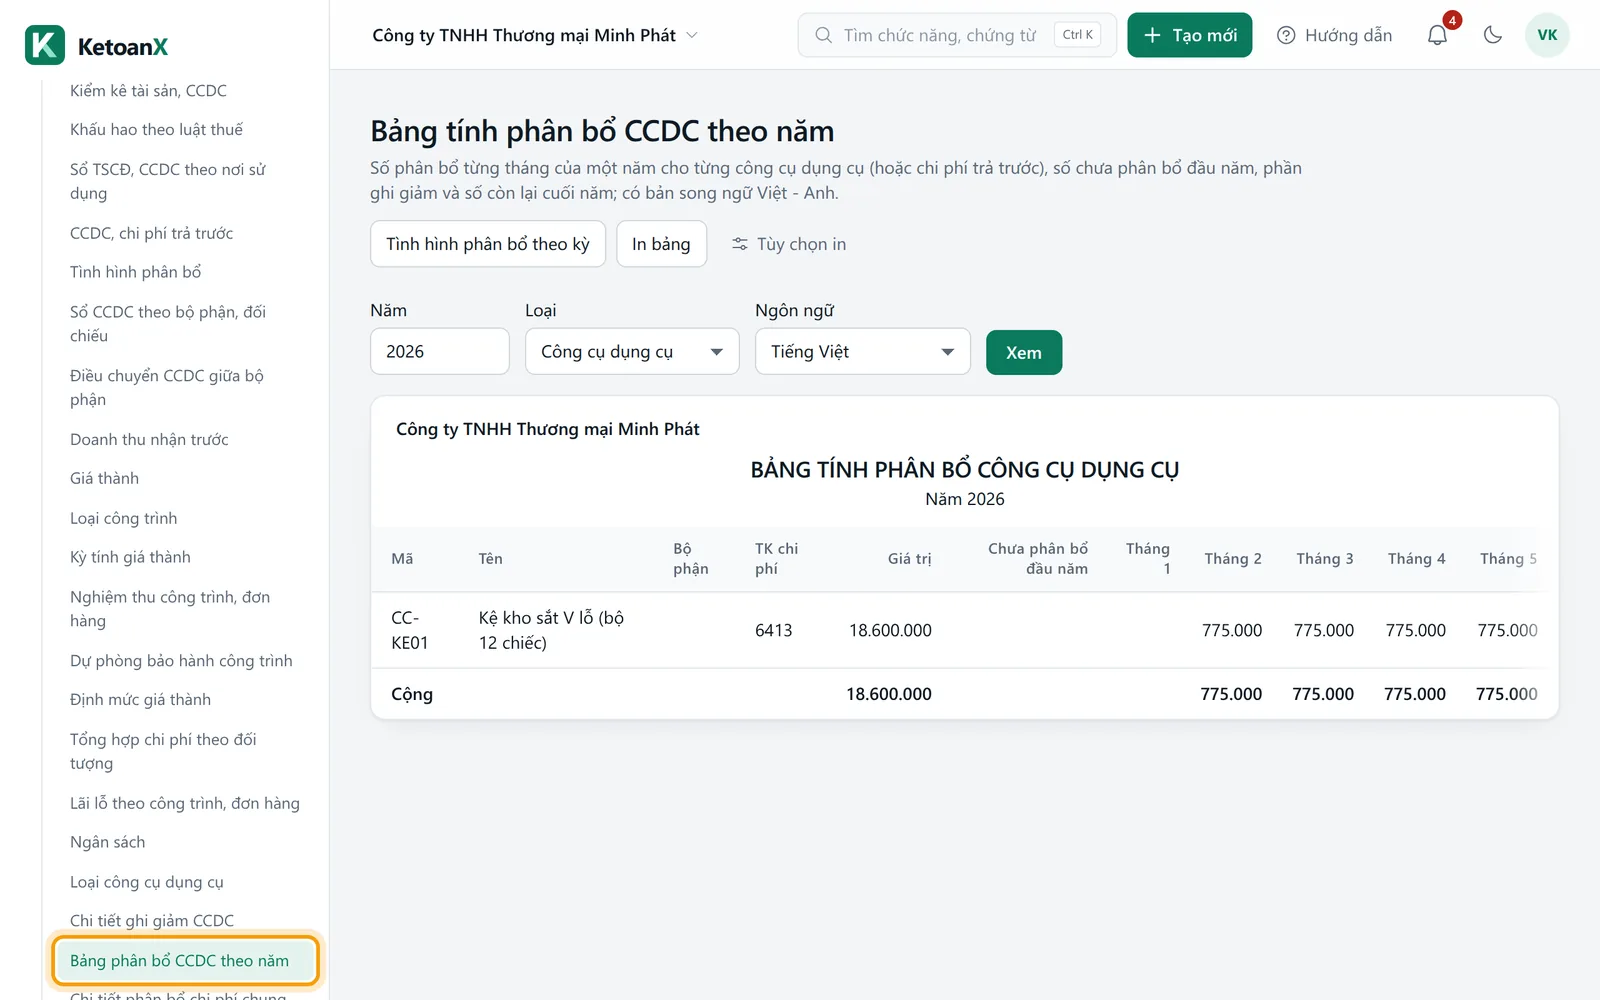Expand the company name dropdown chevron
This screenshot has width=1600, height=1000.
(692, 35)
